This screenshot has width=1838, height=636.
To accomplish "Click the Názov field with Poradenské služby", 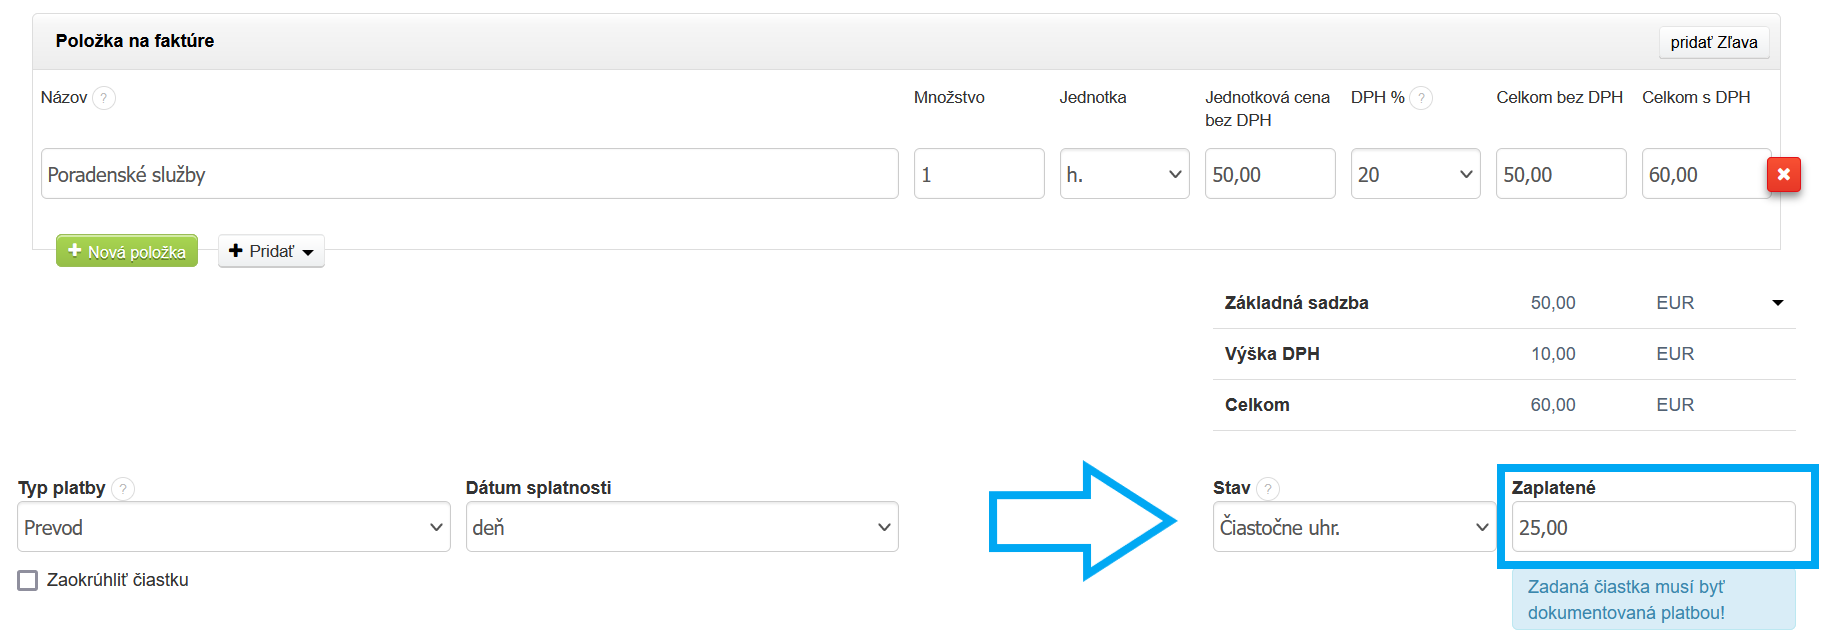I will coord(469,174).
